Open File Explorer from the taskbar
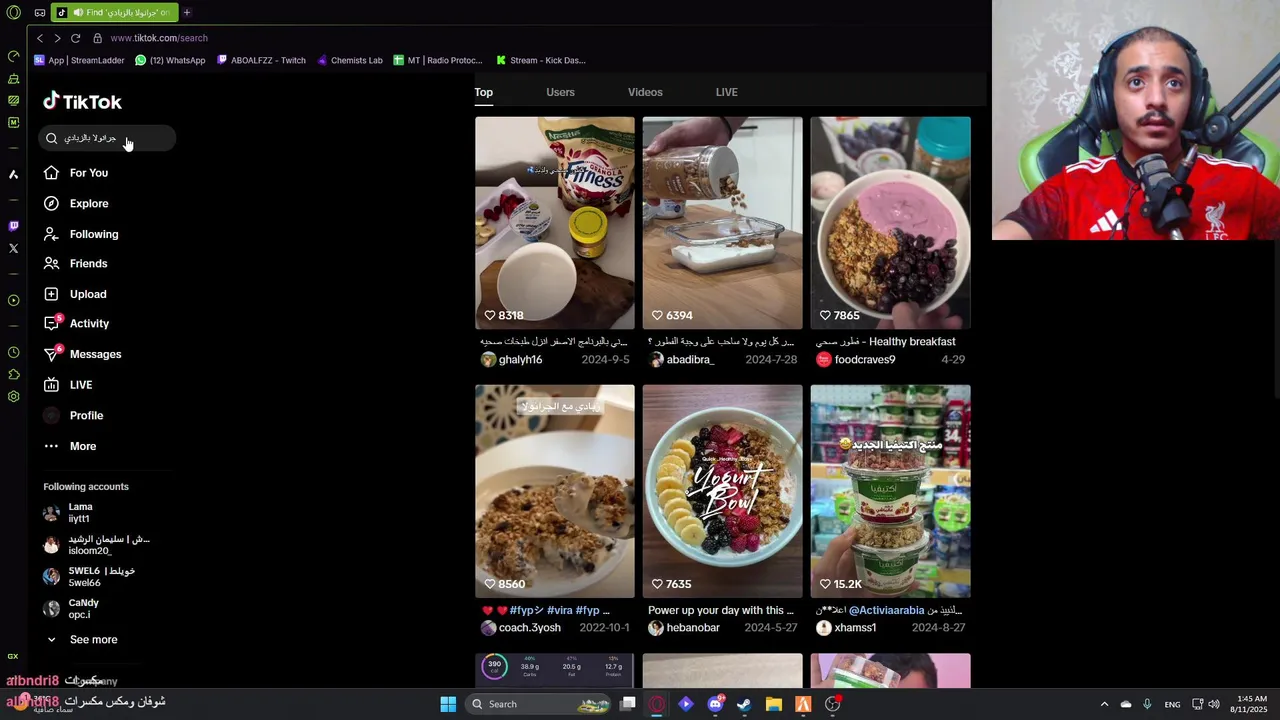 [774, 704]
